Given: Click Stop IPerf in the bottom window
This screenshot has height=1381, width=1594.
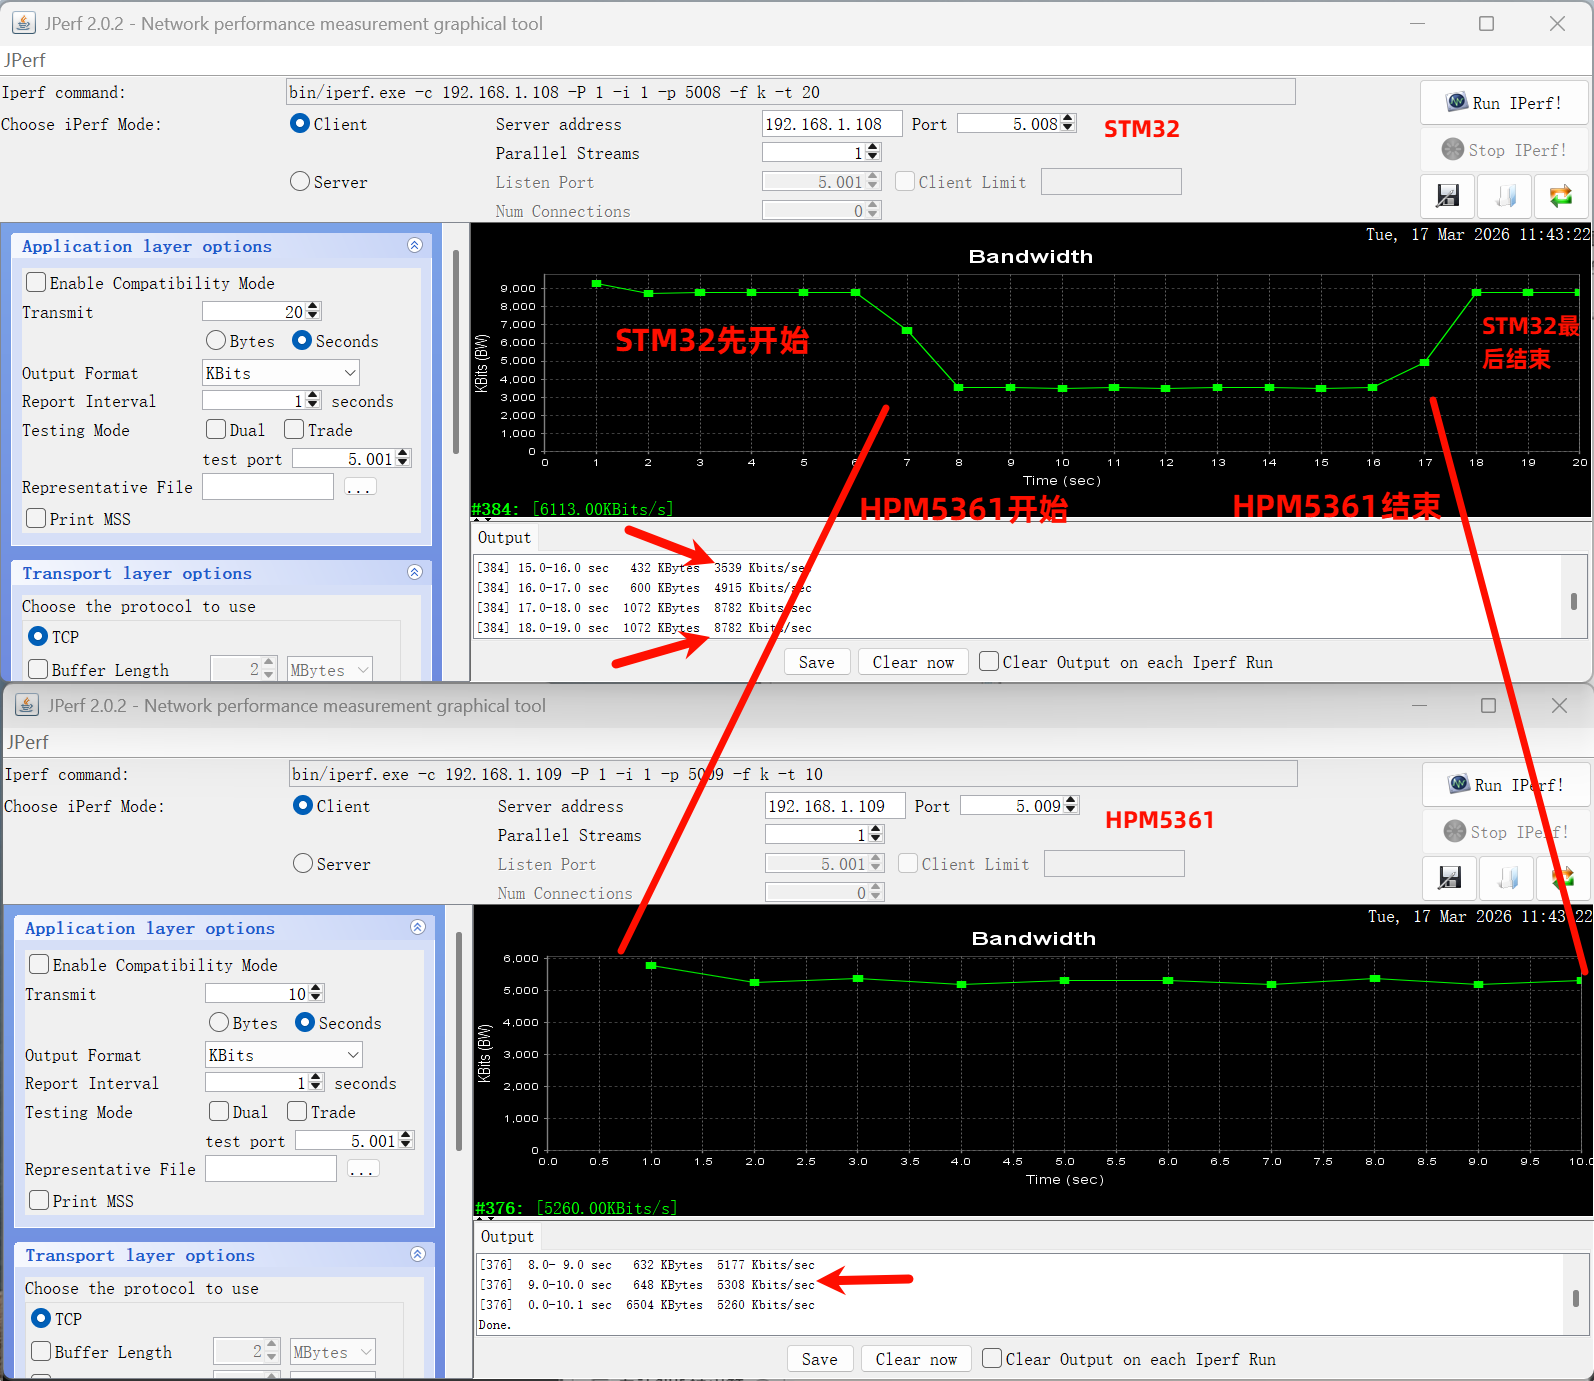Looking at the screenshot, I should tap(1506, 832).
